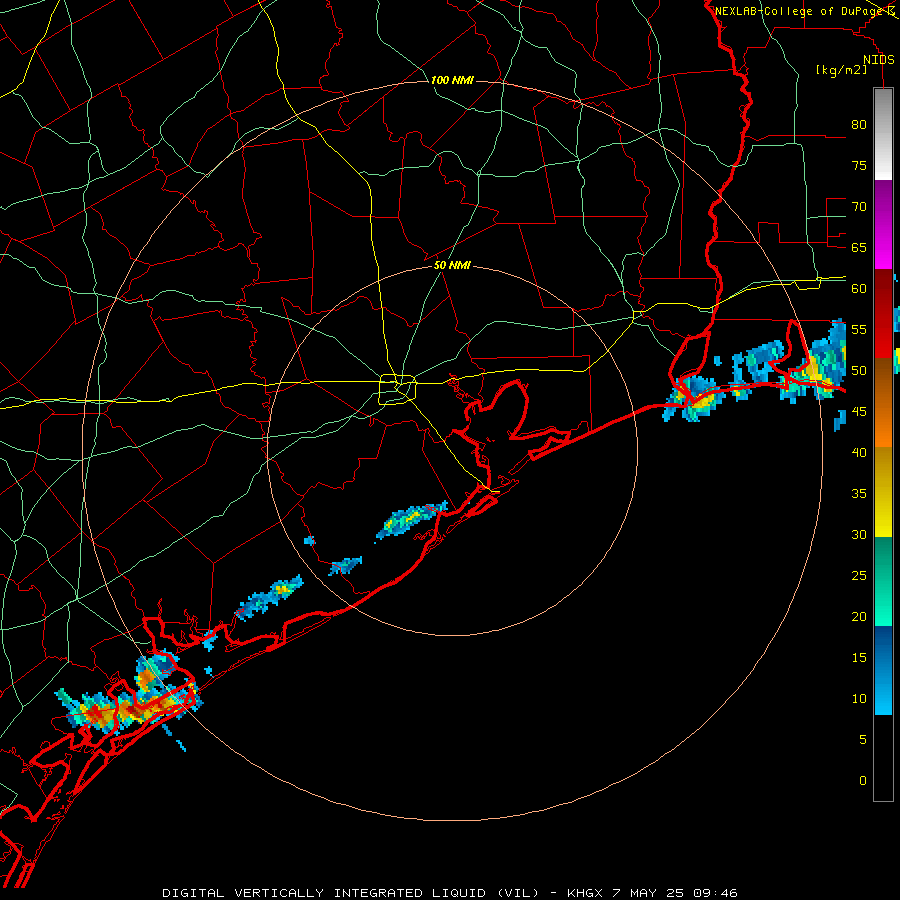Click the legend value 50
Viewport: 900px width, 900px height.
(x=859, y=370)
